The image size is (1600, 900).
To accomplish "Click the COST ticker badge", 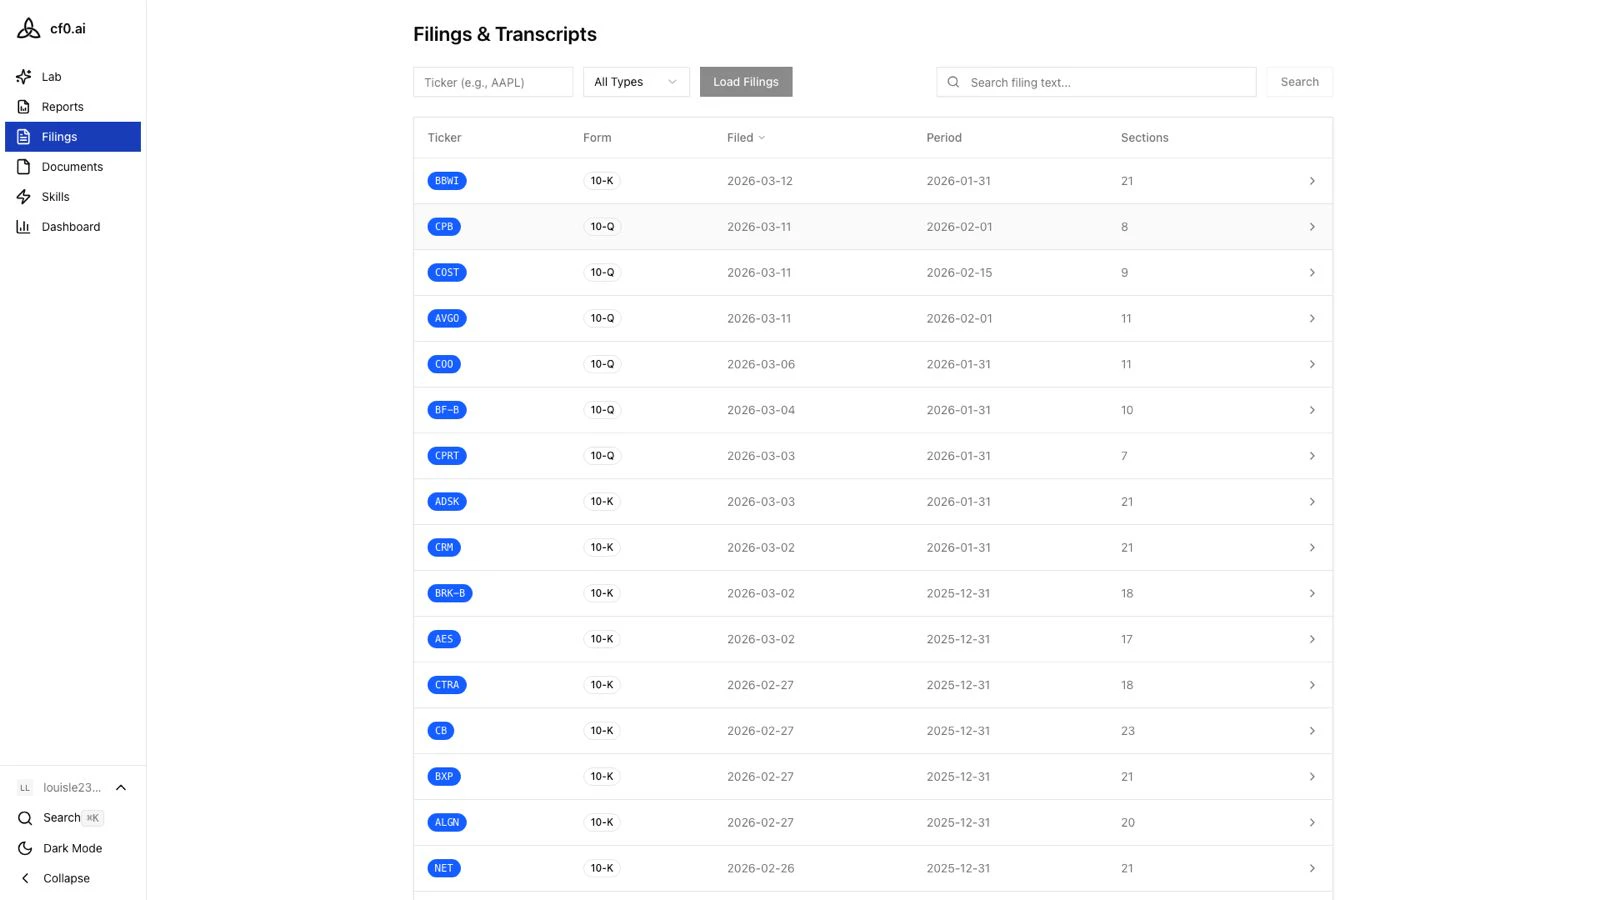I will (x=447, y=273).
